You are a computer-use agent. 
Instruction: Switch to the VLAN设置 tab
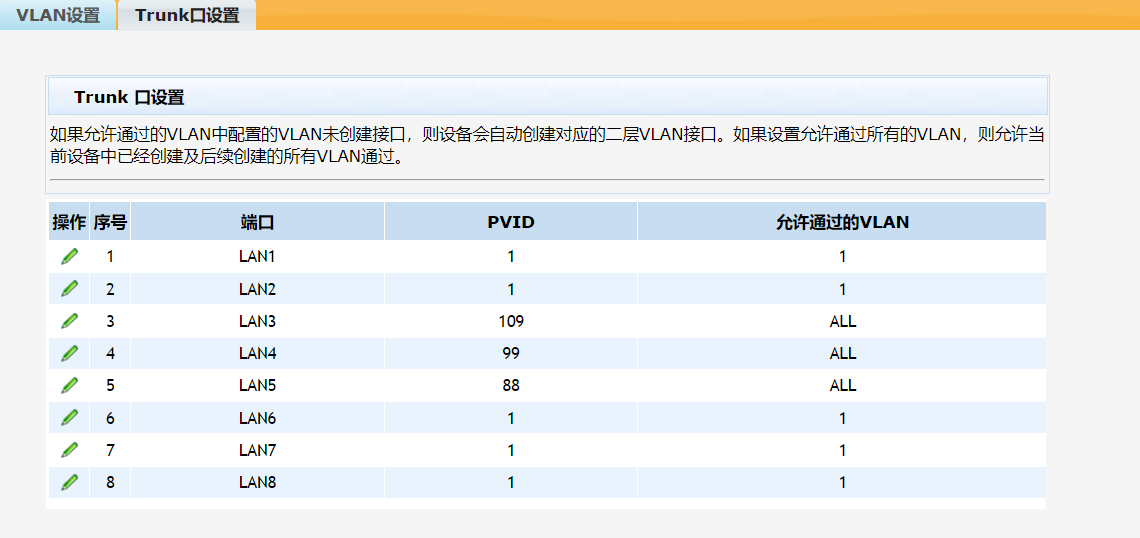58,15
